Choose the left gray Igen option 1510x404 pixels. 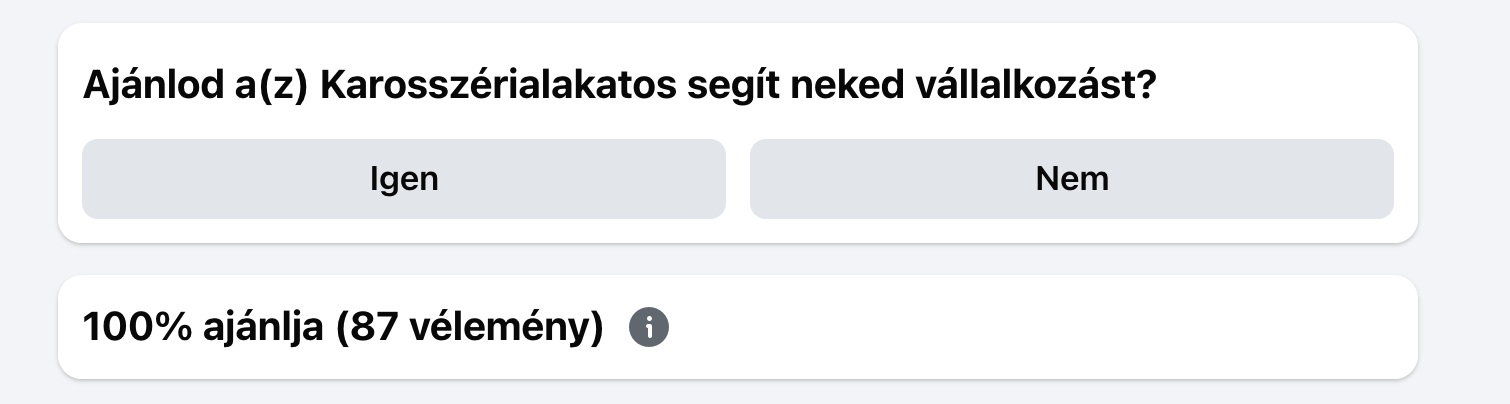[404, 179]
